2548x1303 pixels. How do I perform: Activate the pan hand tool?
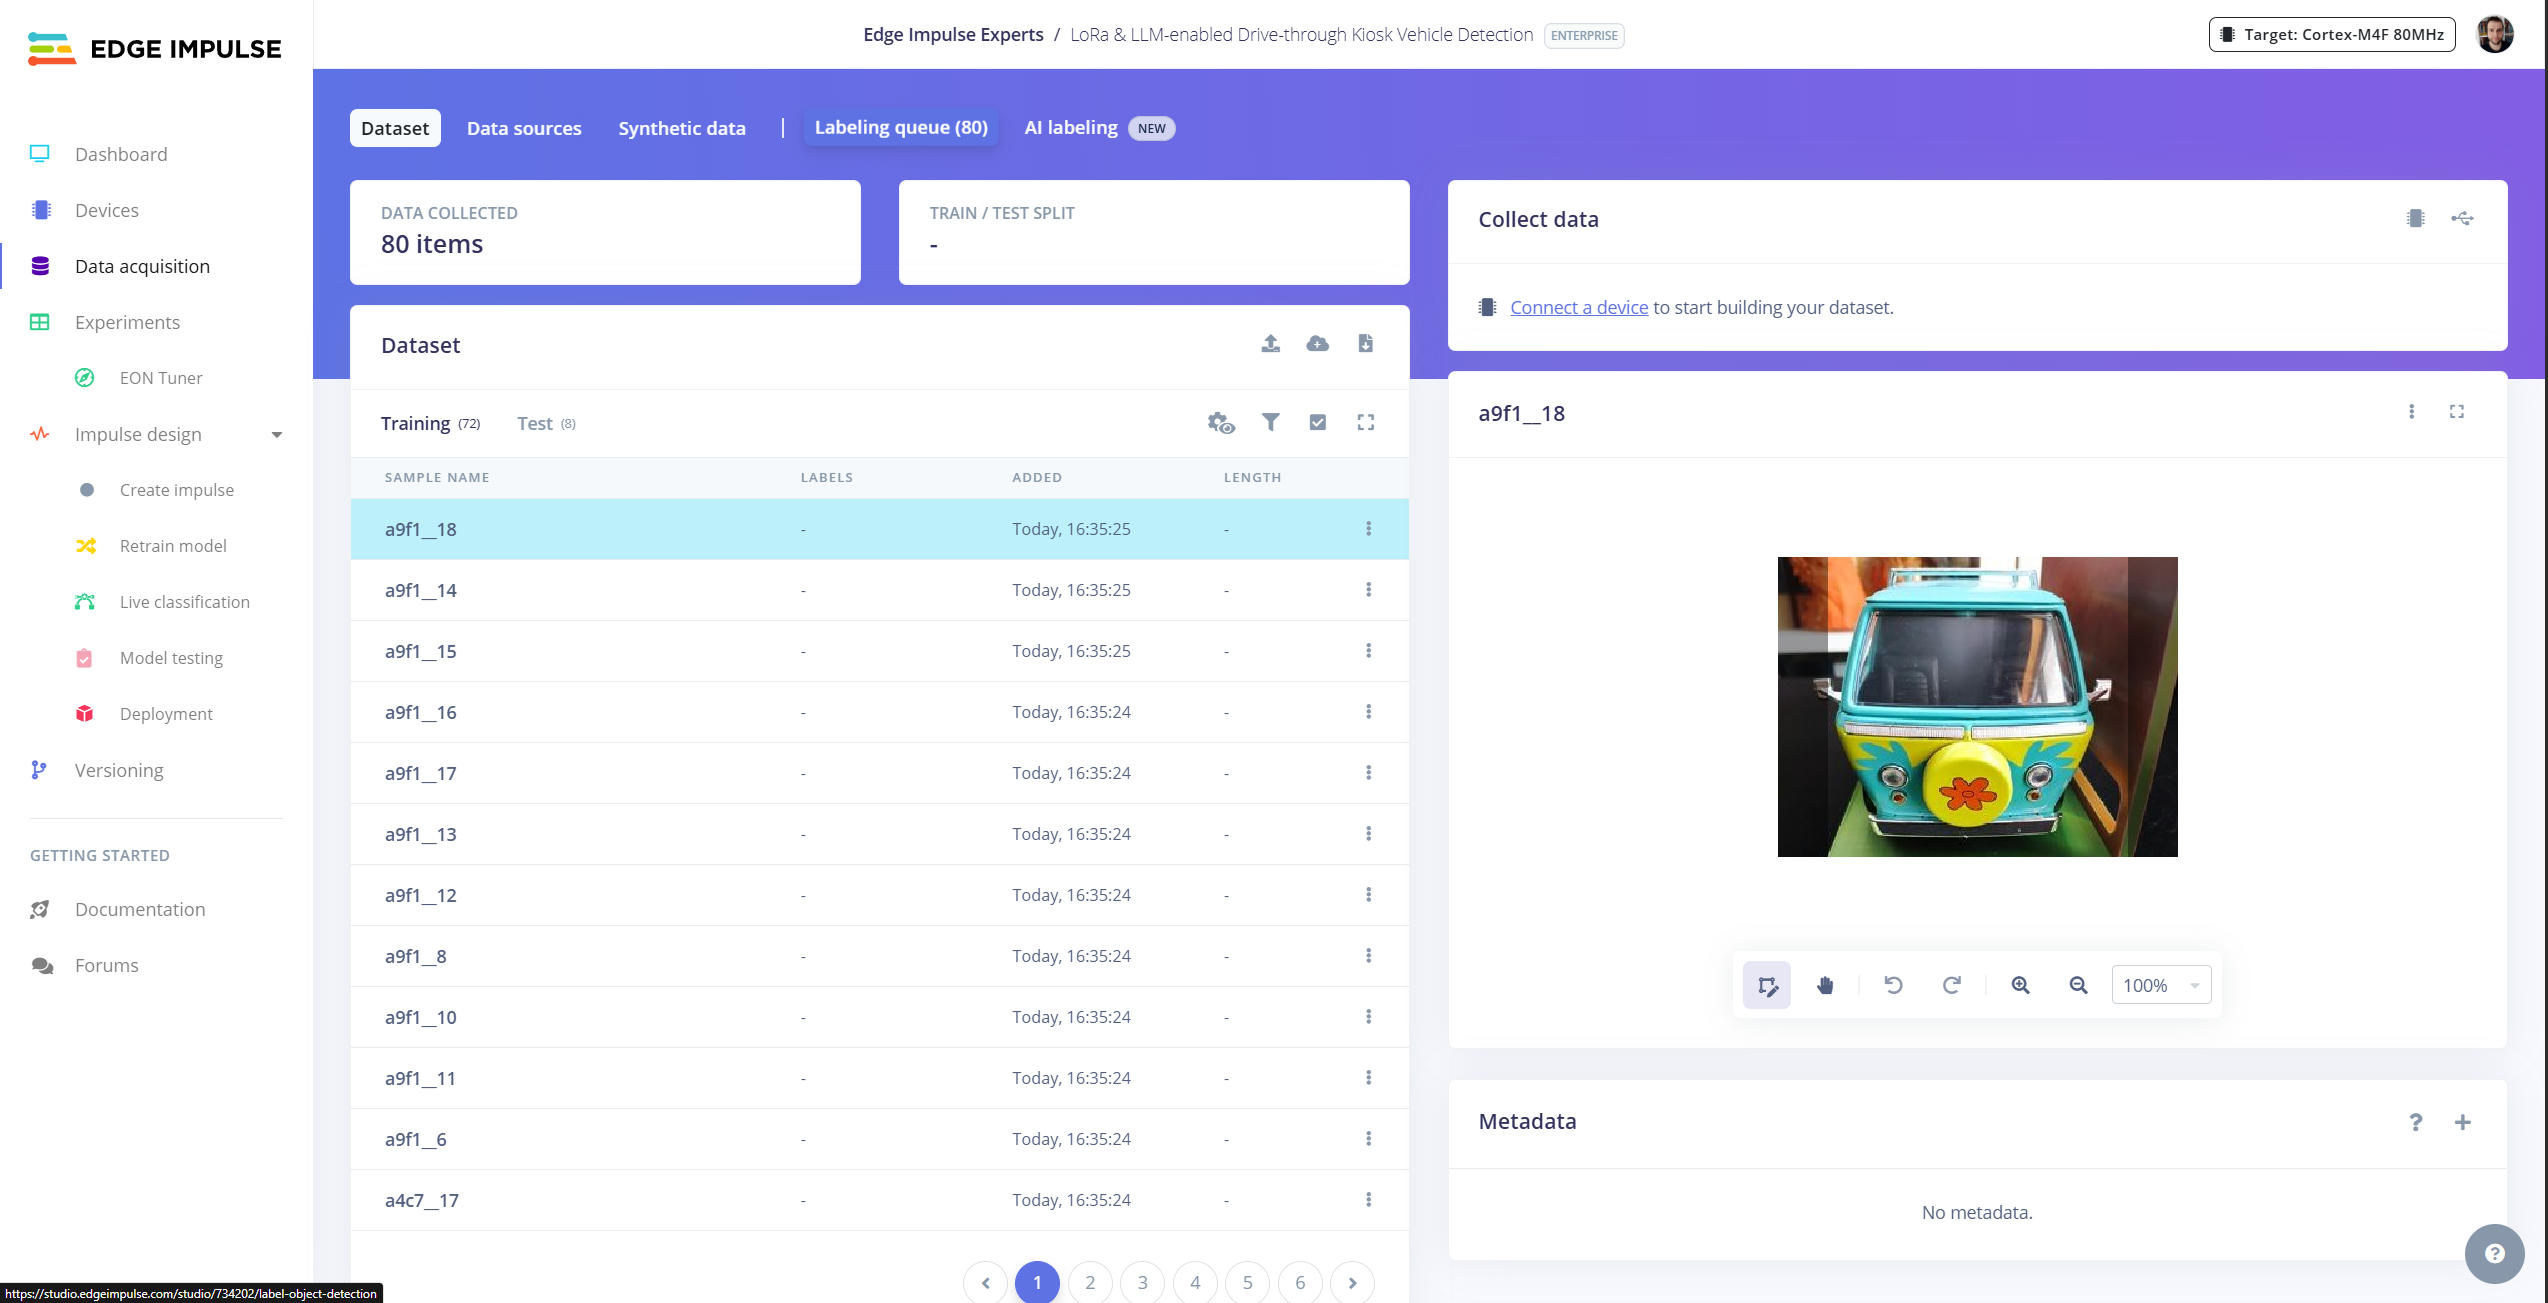tap(1825, 986)
